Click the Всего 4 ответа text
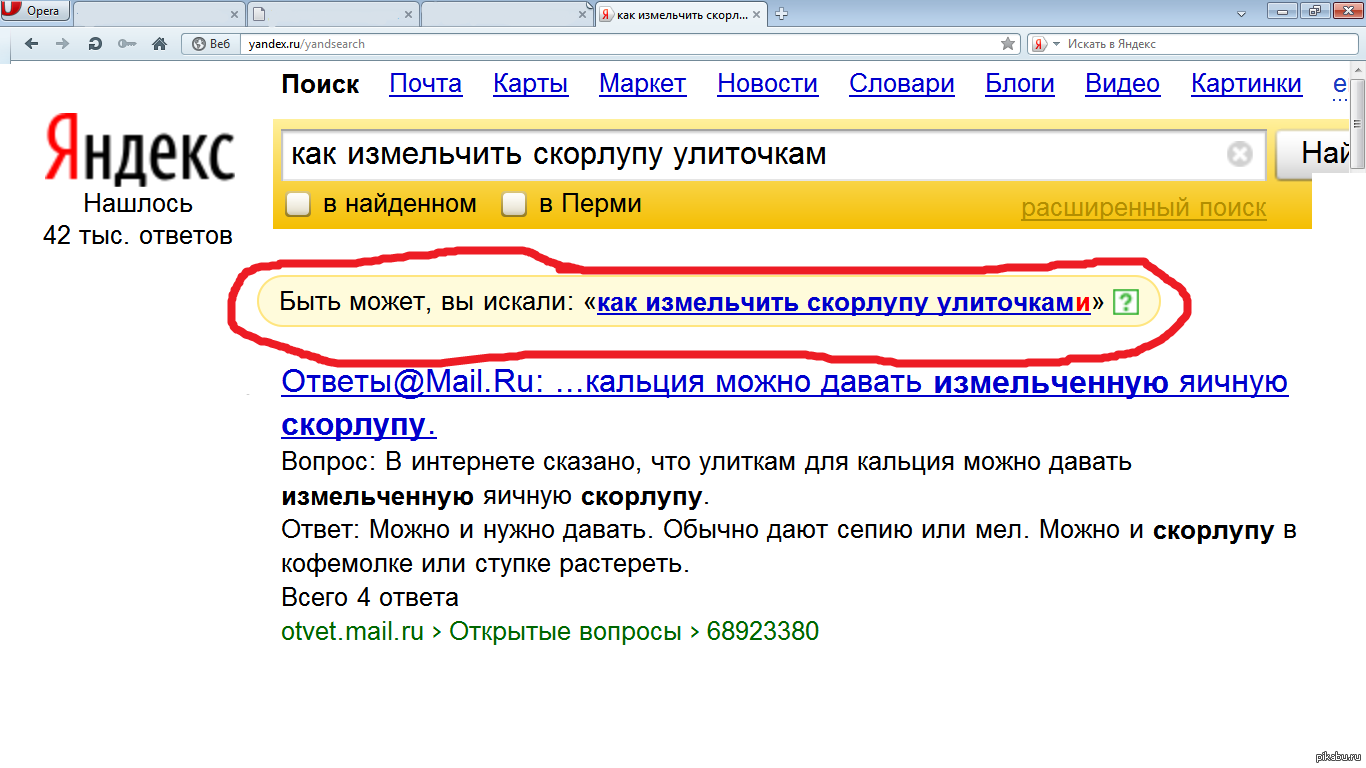 coord(370,598)
